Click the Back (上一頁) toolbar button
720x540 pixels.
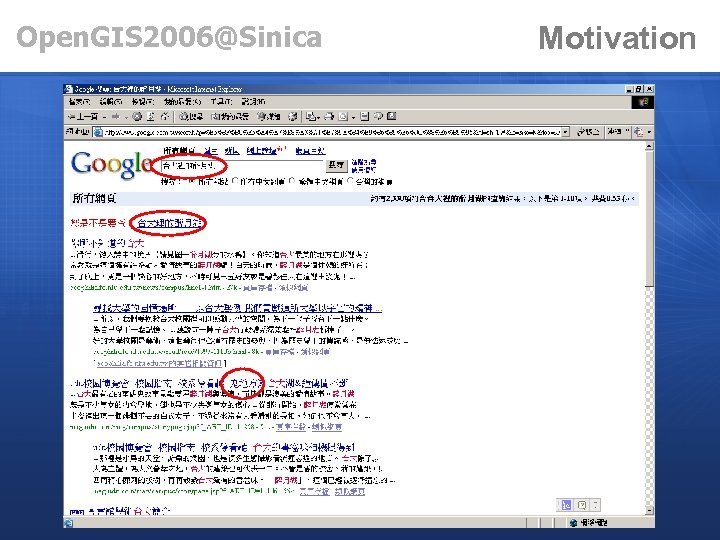(x=83, y=117)
